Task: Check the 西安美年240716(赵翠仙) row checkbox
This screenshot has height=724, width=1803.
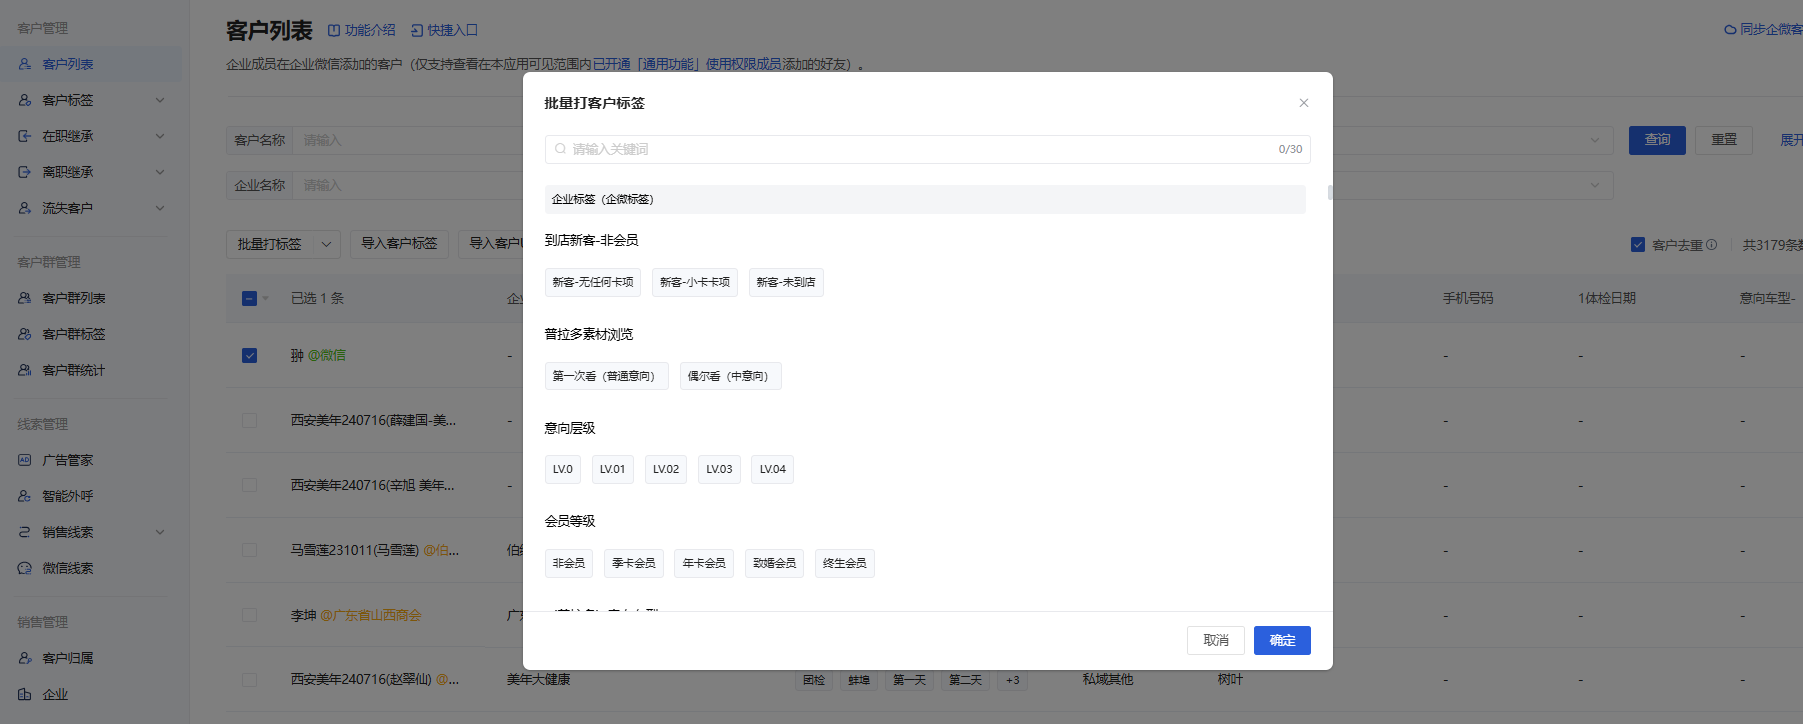Action: (x=250, y=680)
